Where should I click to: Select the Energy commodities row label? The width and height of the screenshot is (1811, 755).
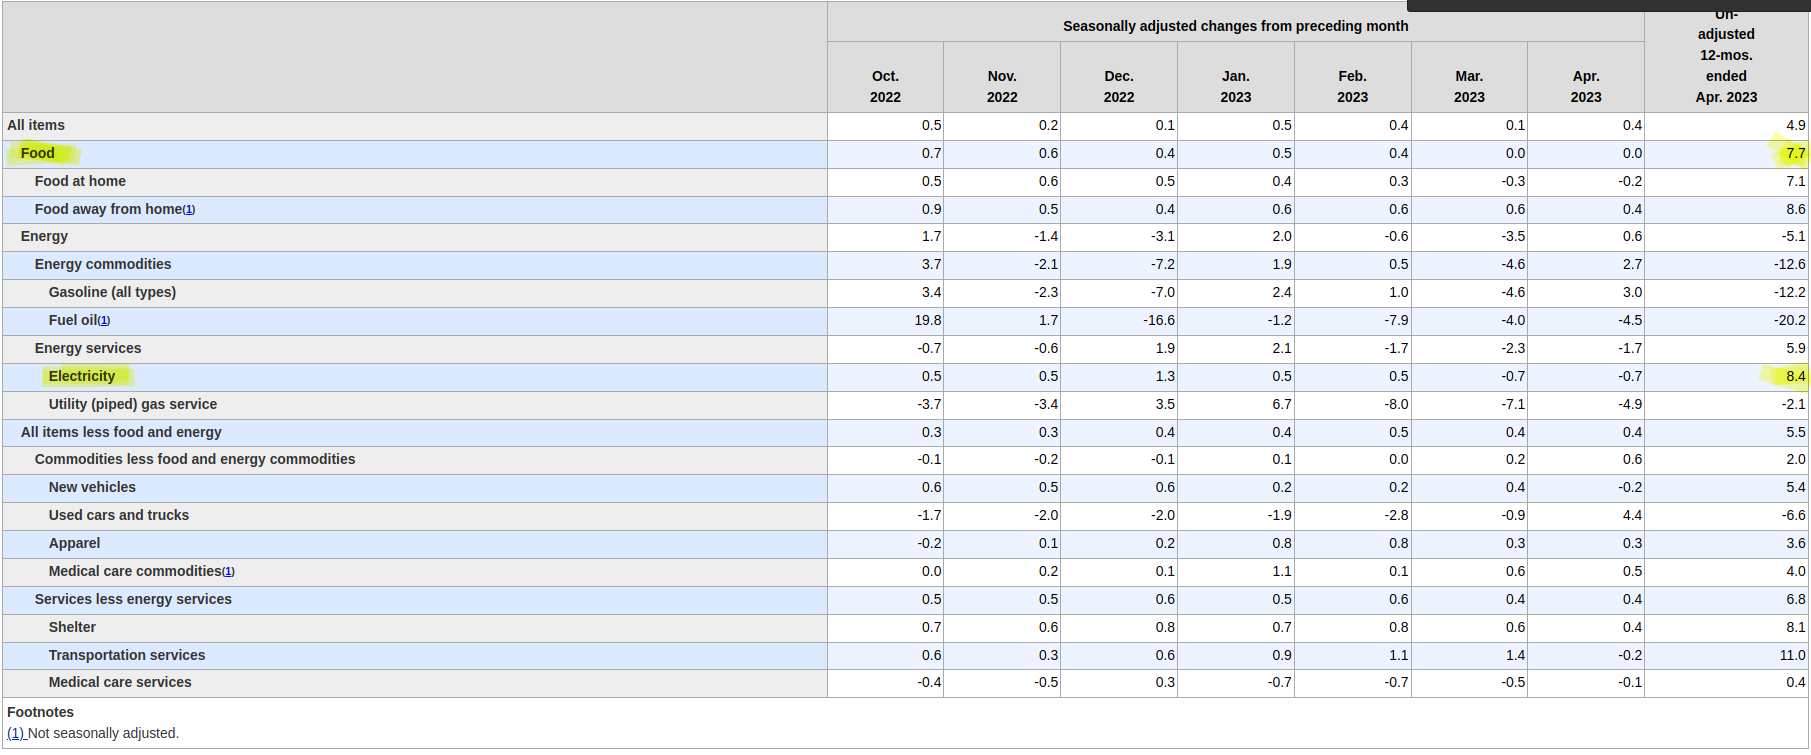pyautogui.click(x=103, y=264)
